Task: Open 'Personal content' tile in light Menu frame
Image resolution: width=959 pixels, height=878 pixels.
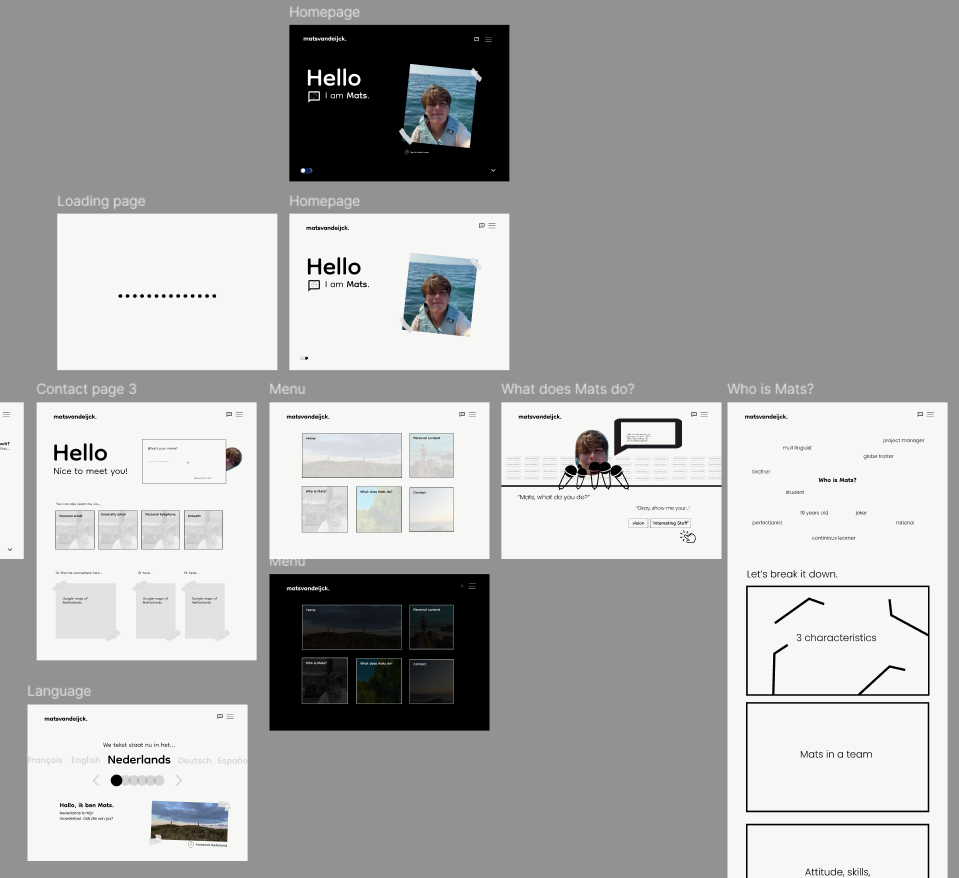Action: coord(431,456)
